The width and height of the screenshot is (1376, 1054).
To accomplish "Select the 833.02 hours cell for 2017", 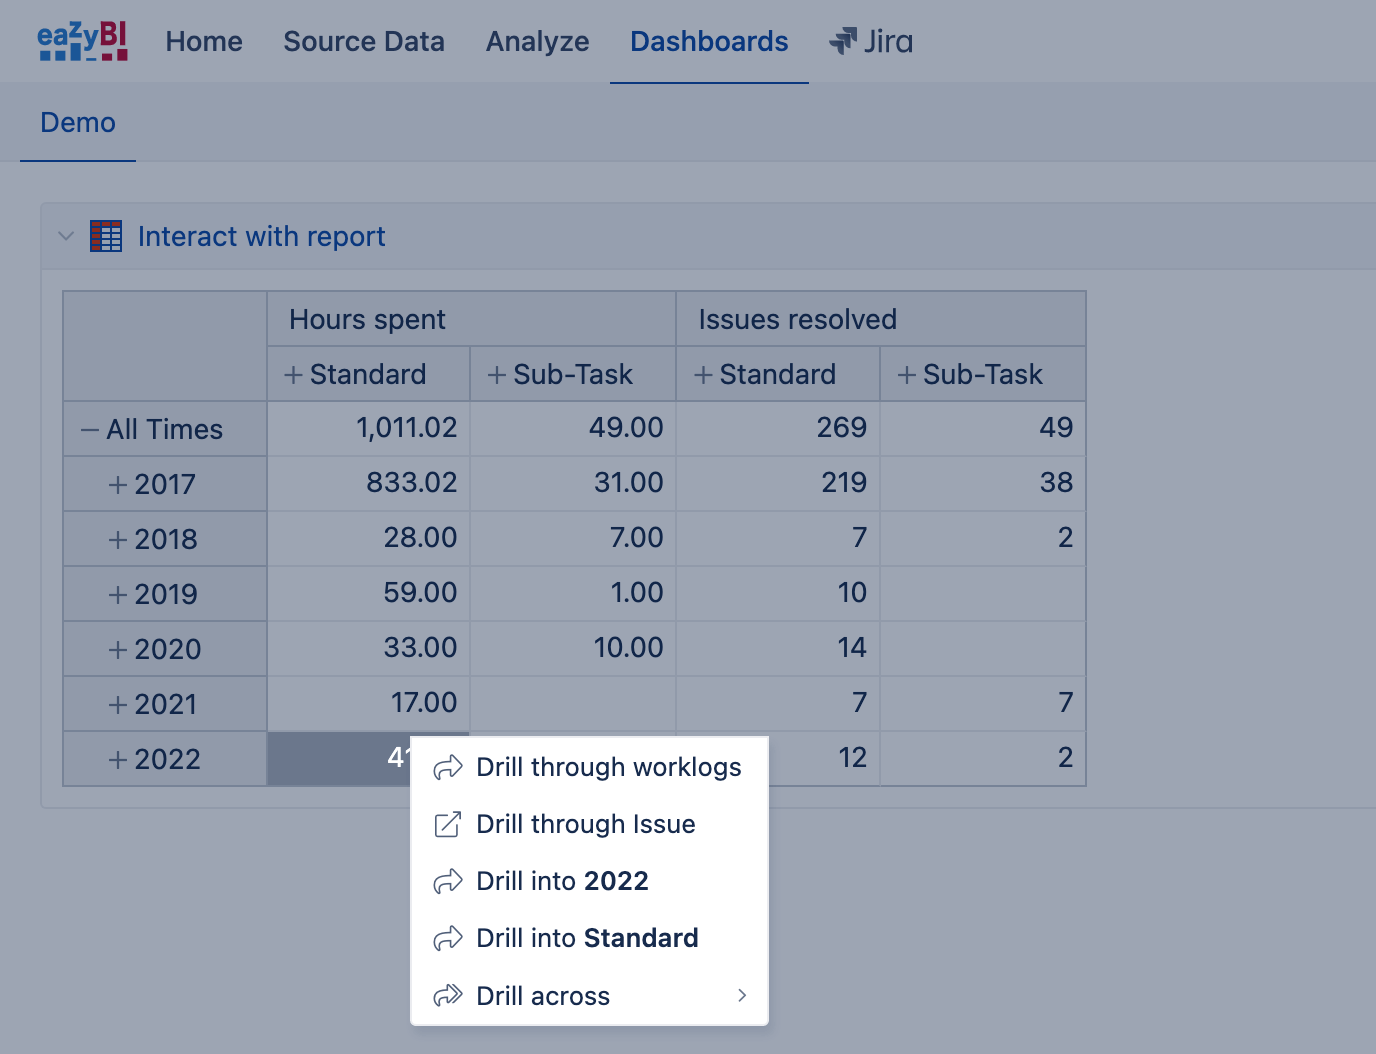I will click(368, 483).
